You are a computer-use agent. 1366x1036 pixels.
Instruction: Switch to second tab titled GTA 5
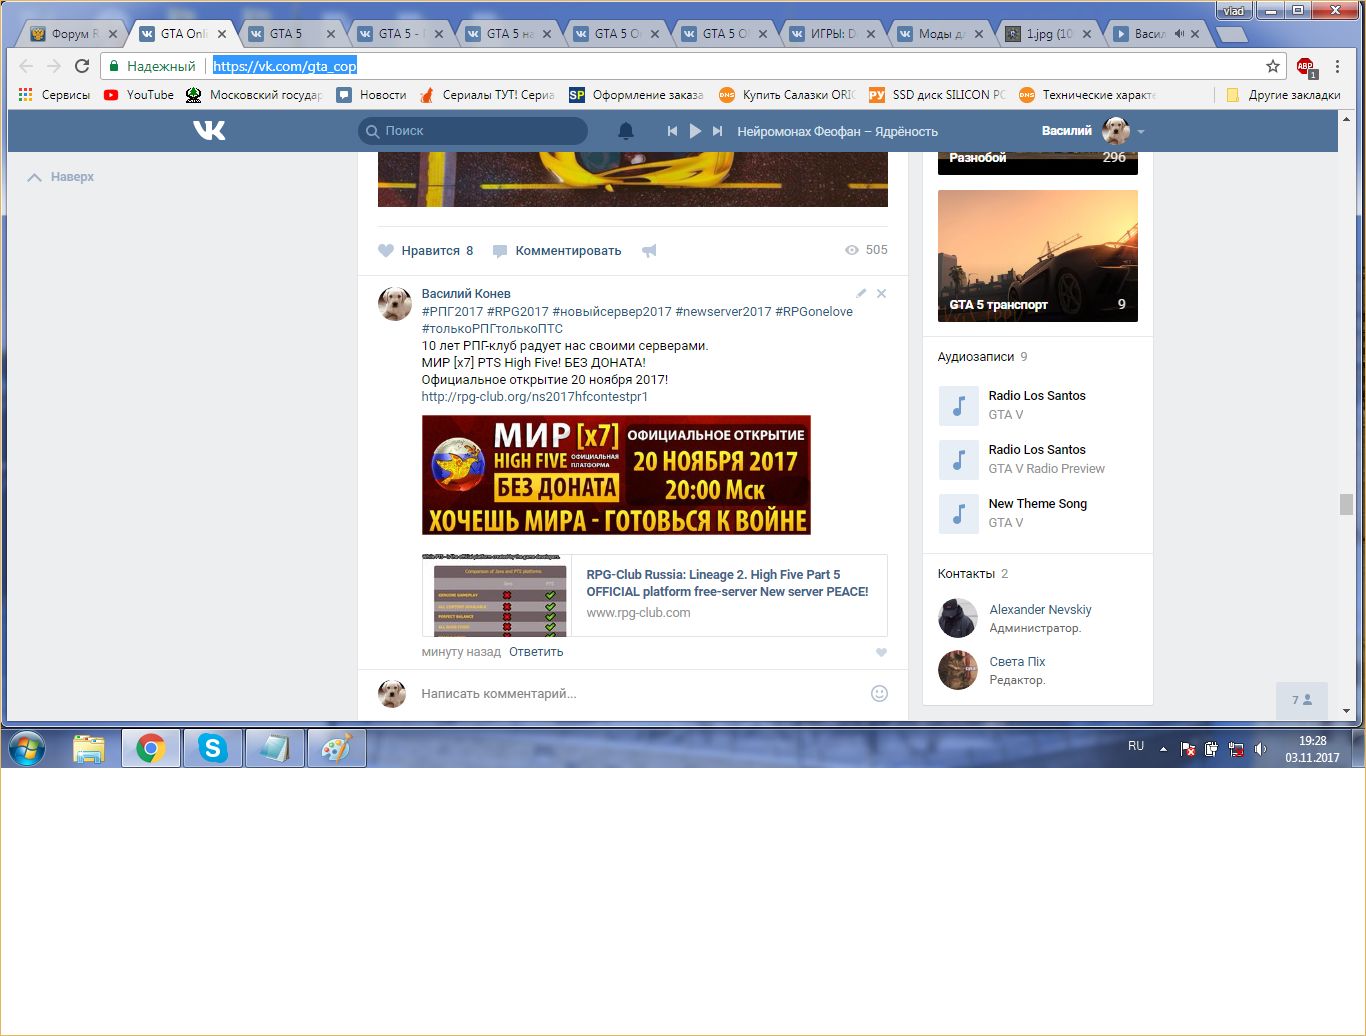292,34
